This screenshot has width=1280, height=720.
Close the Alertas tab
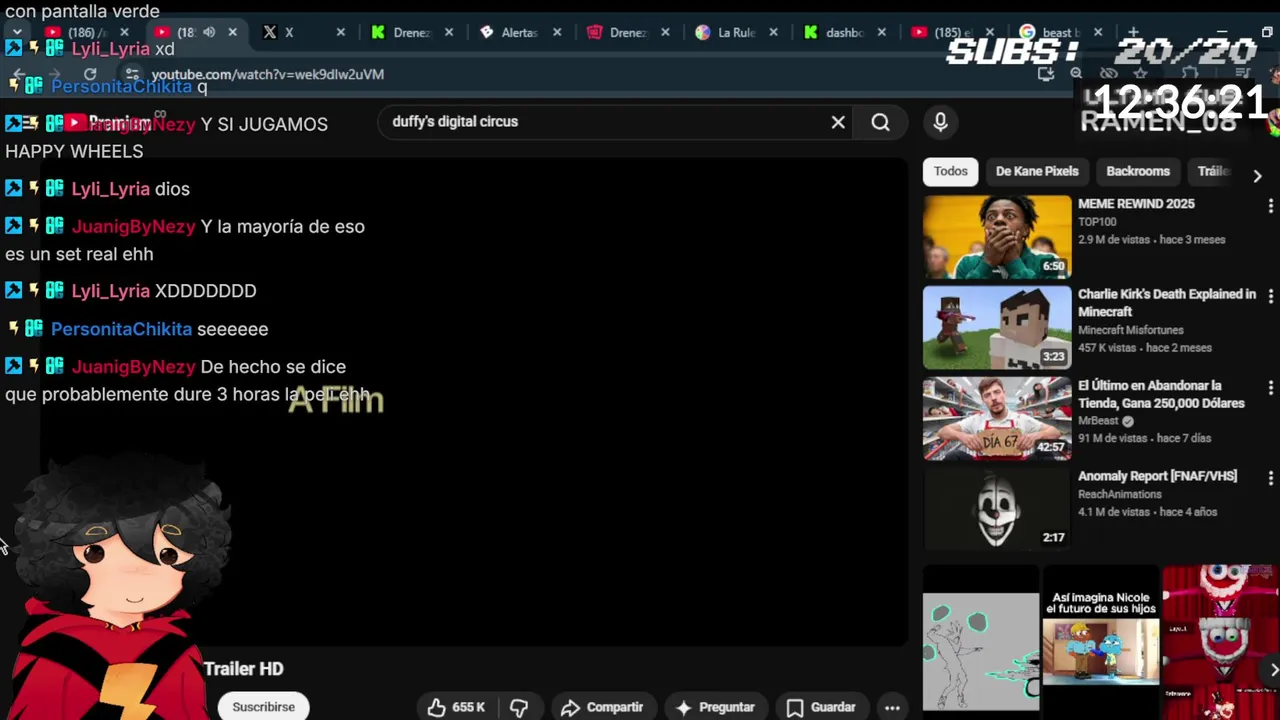[557, 32]
